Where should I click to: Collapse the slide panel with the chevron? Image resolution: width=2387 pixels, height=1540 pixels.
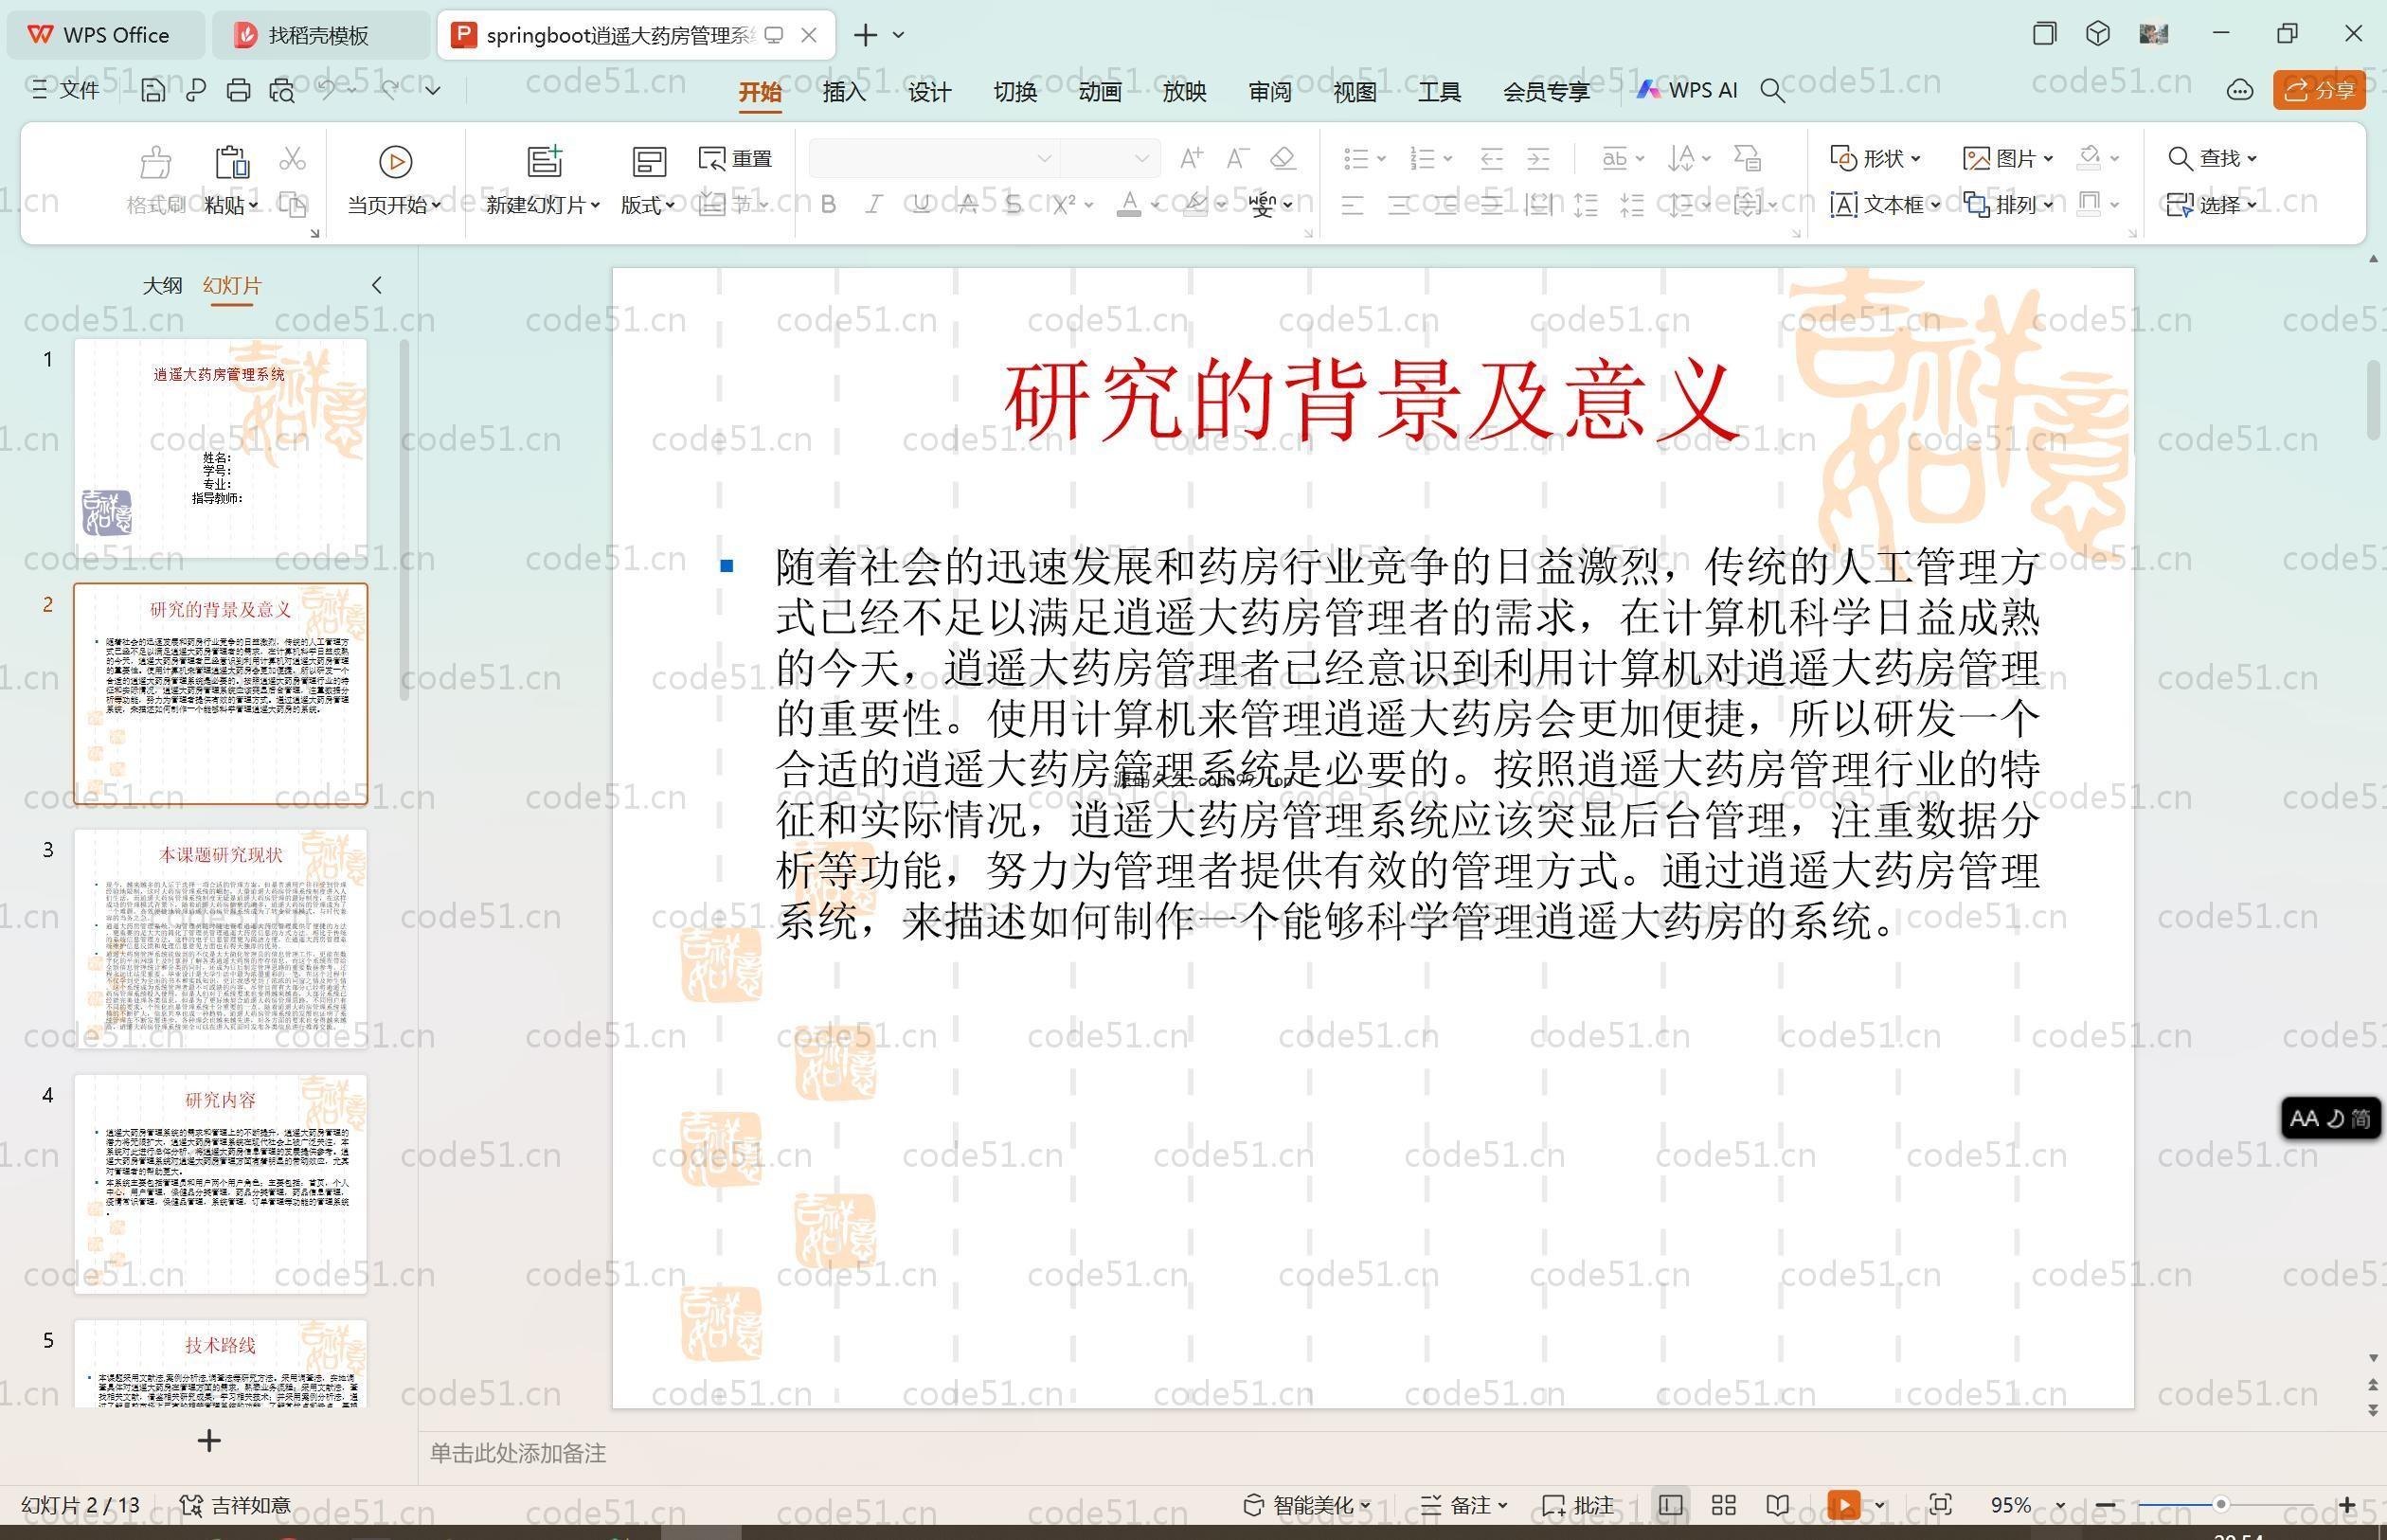pos(377,286)
